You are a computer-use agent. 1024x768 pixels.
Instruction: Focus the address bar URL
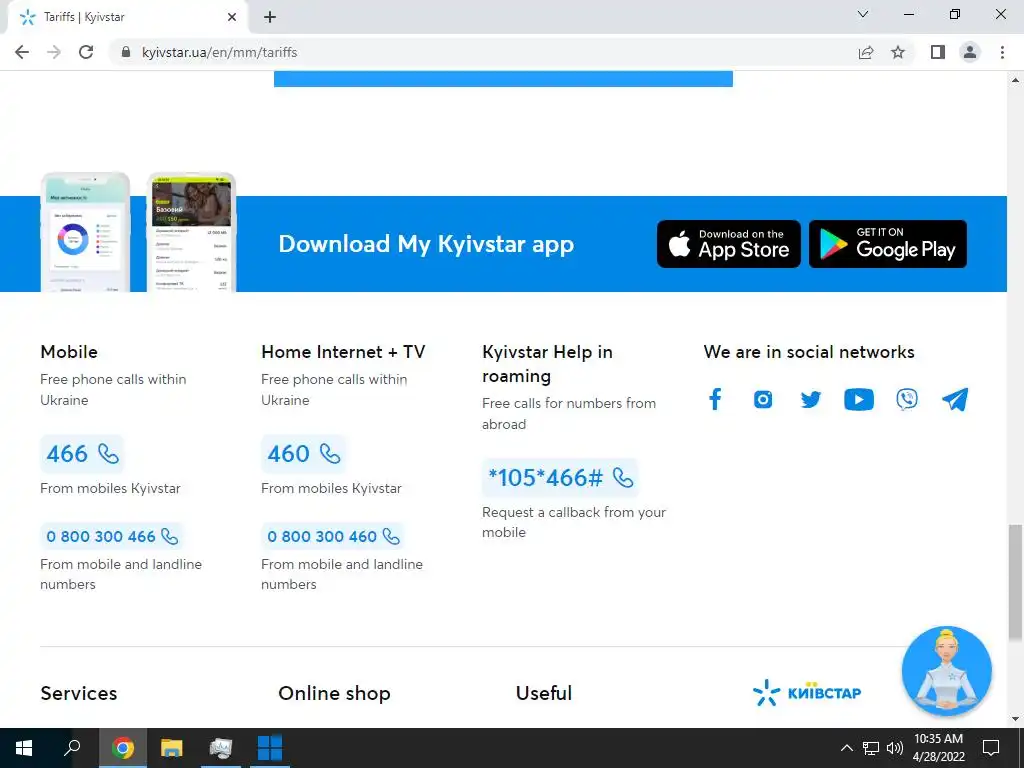pyautogui.click(x=219, y=52)
